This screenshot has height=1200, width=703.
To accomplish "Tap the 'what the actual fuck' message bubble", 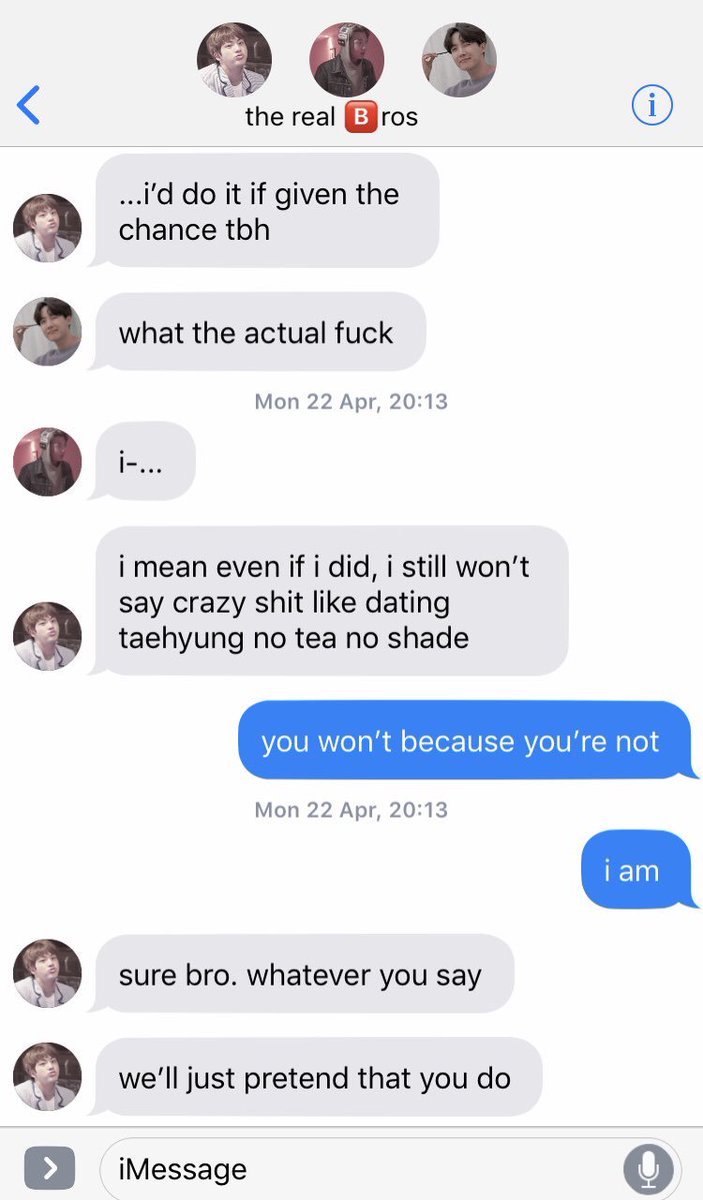I will click(258, 332).
